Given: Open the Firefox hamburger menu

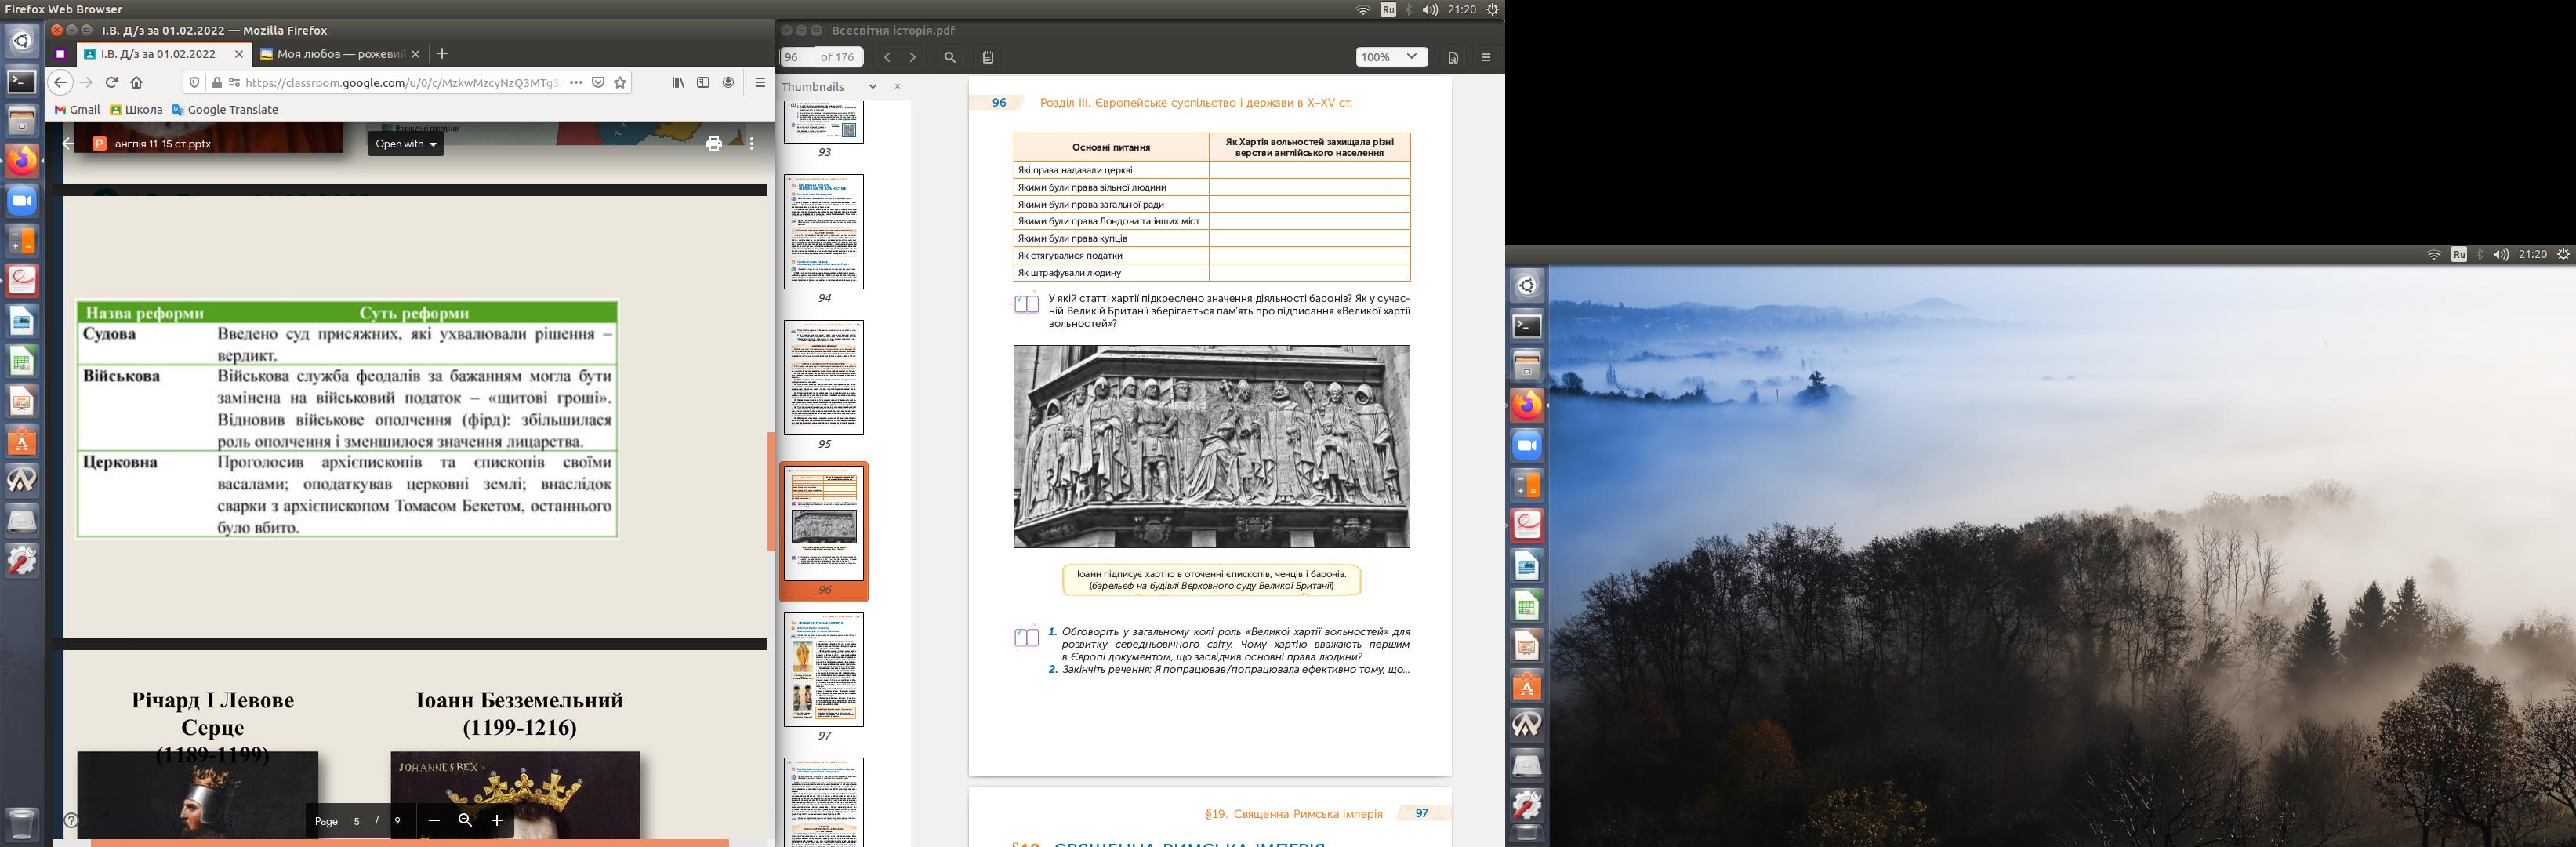Looking at the screenshot, I should 760,83.
